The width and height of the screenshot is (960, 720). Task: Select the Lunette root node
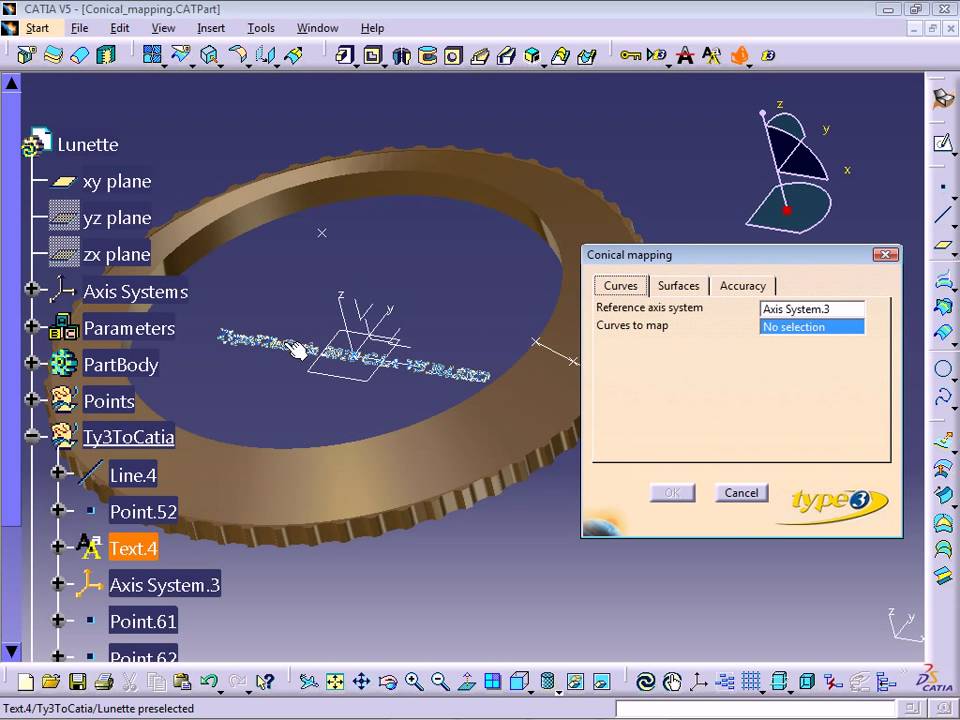[x=88, y=144]
